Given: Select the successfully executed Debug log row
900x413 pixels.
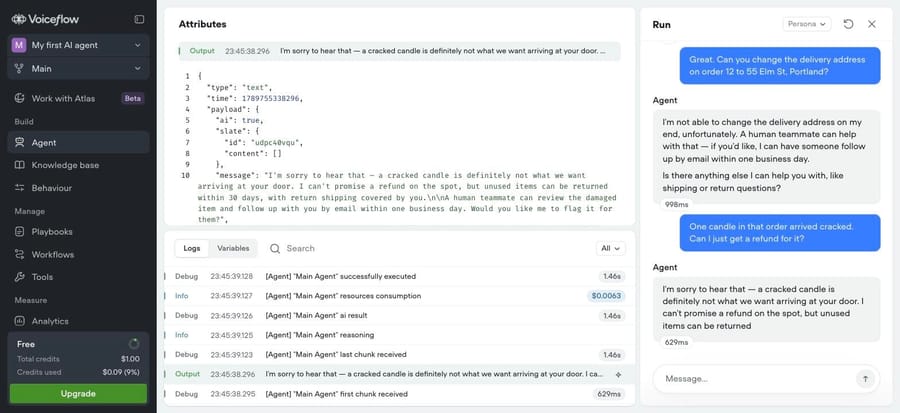Looking at the screenshot, I should (399, 276).
